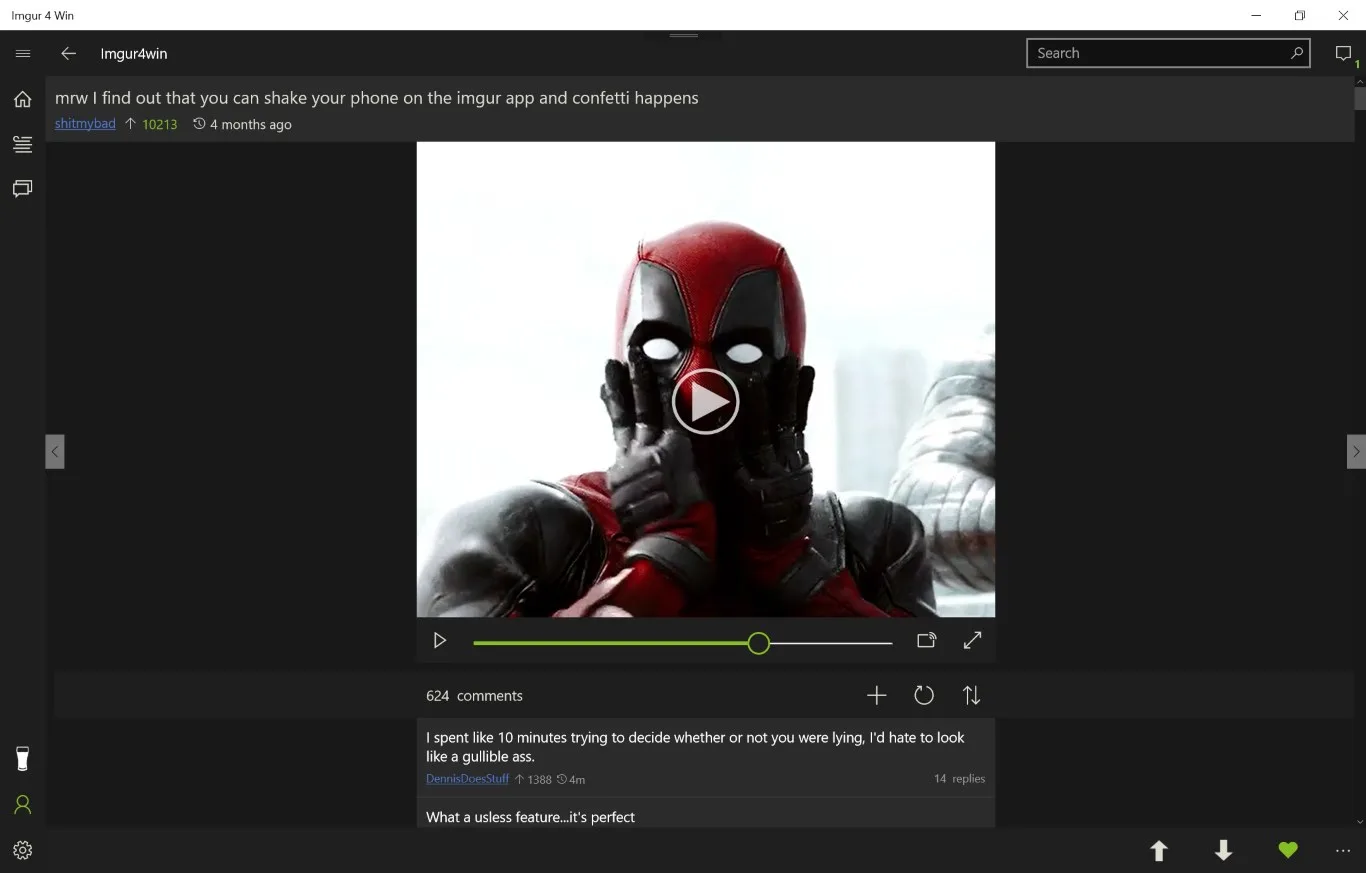Expand the 14 replies

coord(959,779)
